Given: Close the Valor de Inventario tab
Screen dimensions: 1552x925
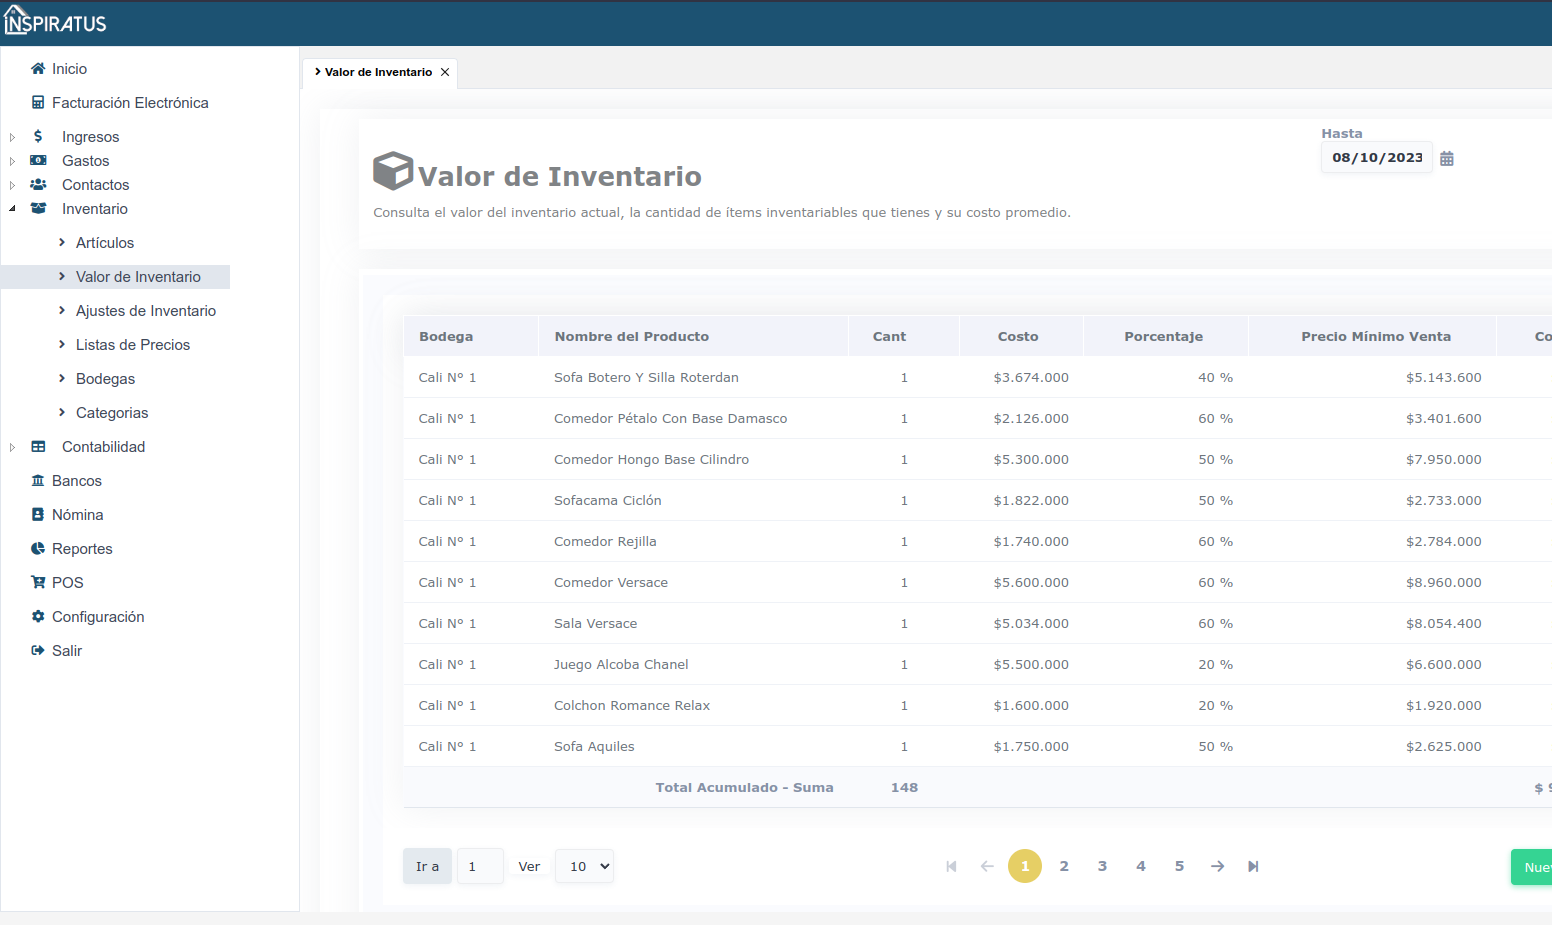Looking at the screenshot, I should 445,72.
